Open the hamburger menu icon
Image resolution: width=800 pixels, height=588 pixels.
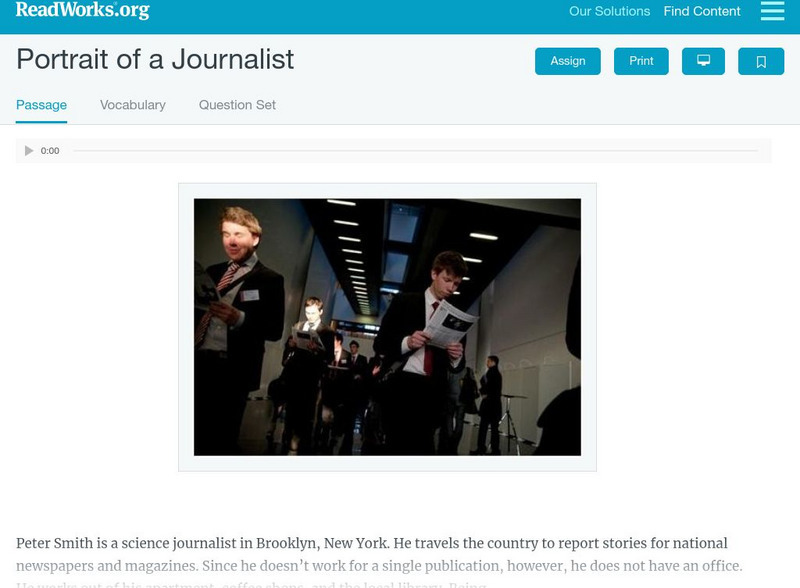[772, 11]
